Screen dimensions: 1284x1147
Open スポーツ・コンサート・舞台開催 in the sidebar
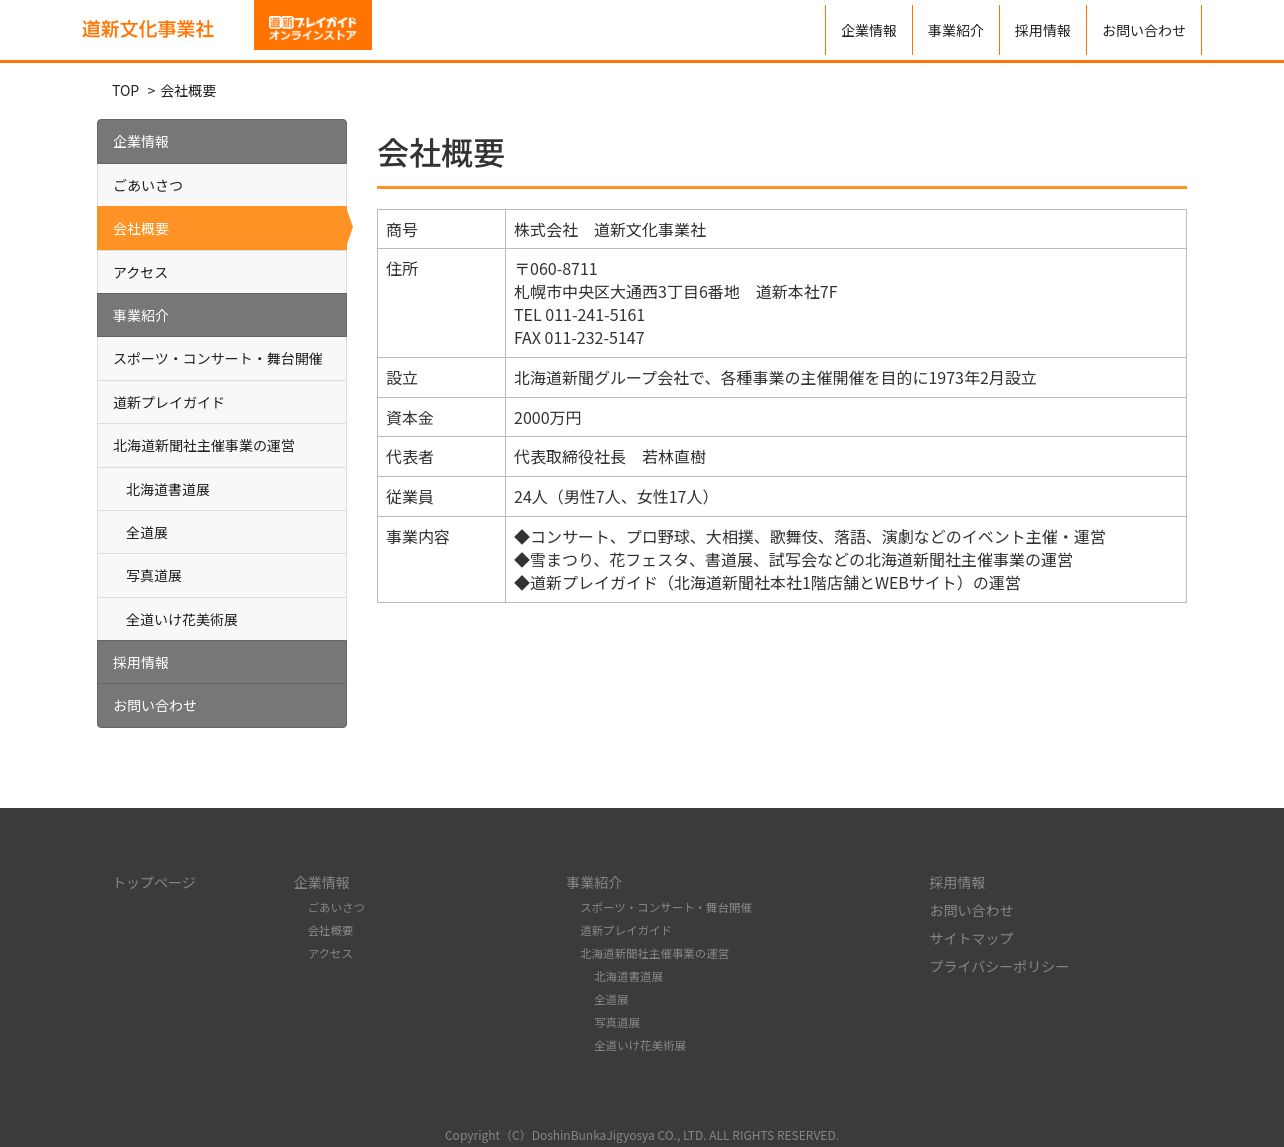coord(222,359)
